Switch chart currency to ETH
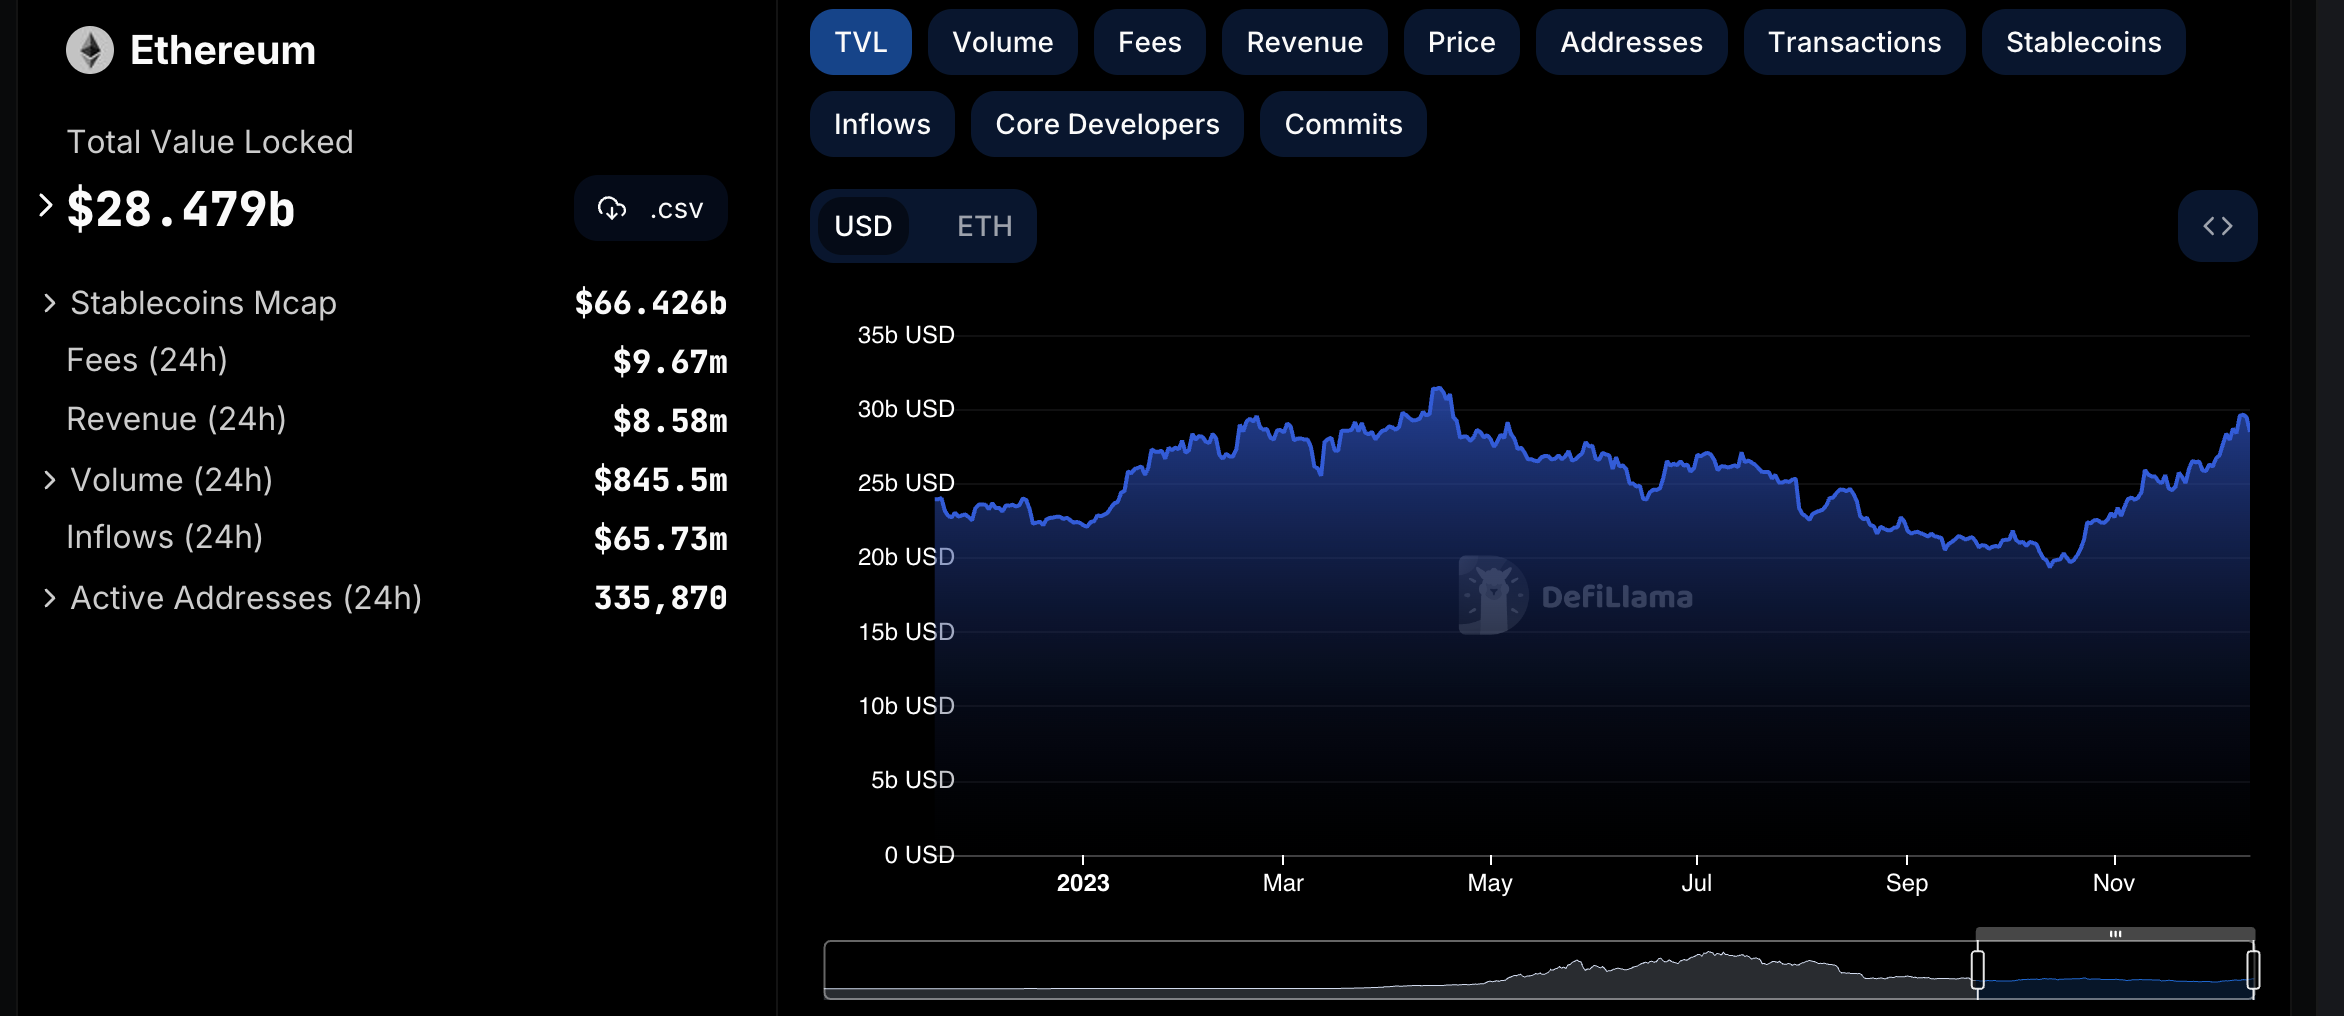 985,226
